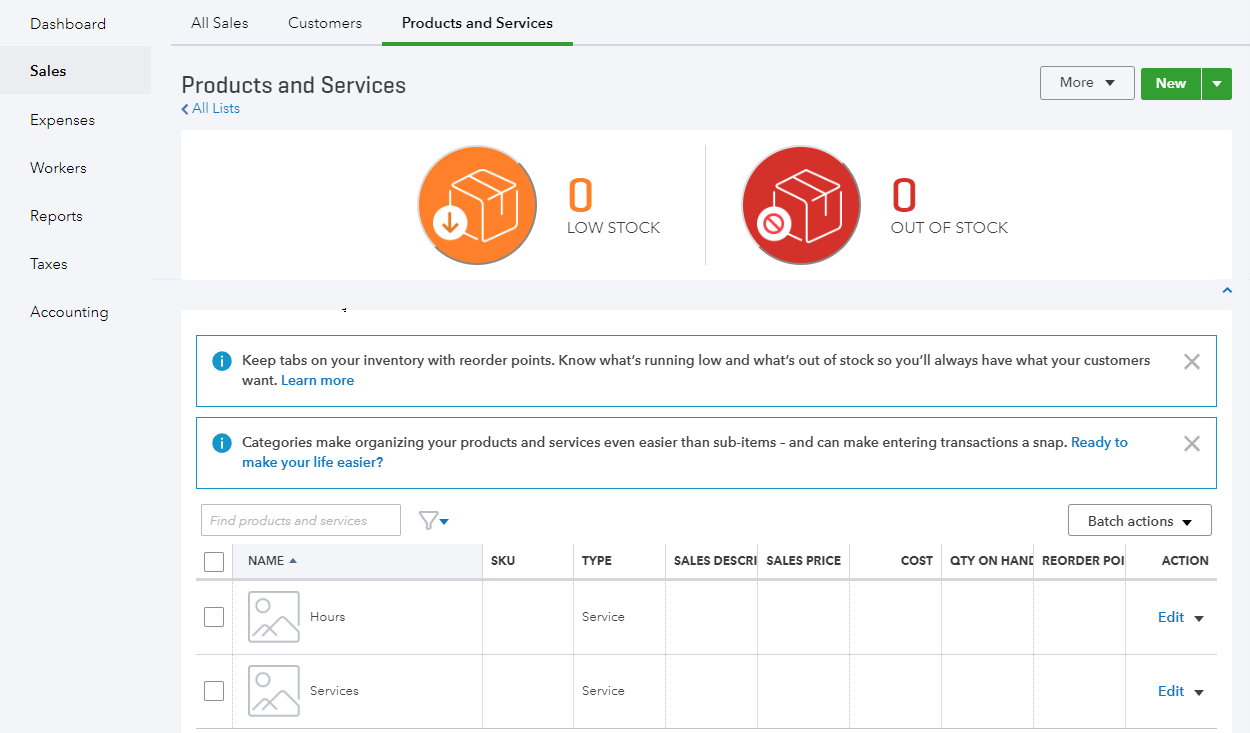Open the filter icon beside the search box
The width and height of the screenshot is (1250, 733).
[x=432, y=520]
